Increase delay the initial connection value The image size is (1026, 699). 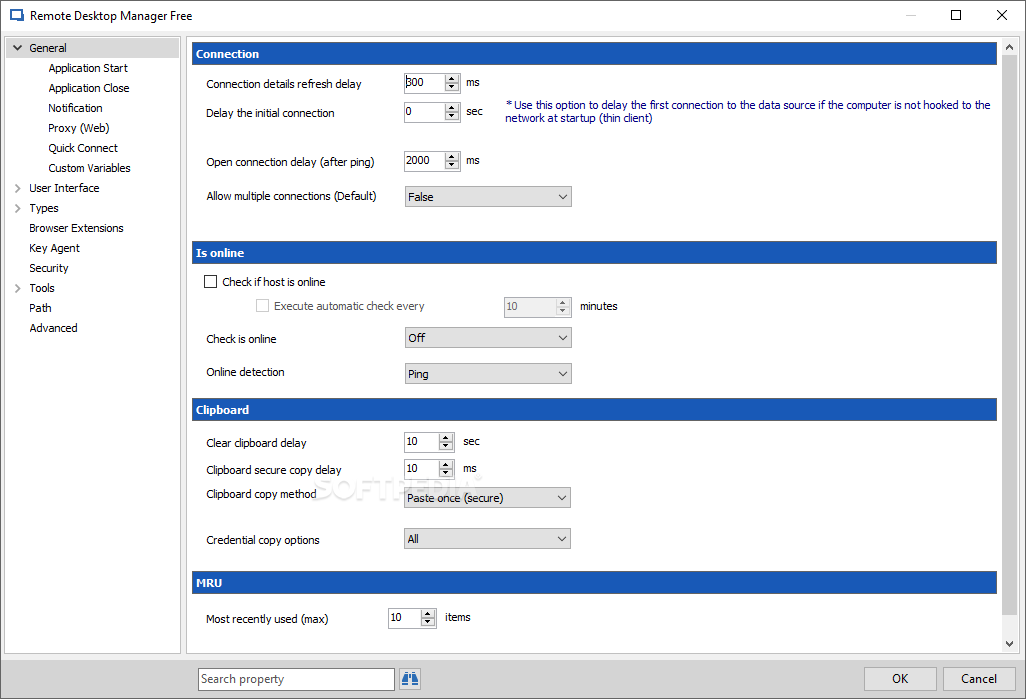pos(452,108)
